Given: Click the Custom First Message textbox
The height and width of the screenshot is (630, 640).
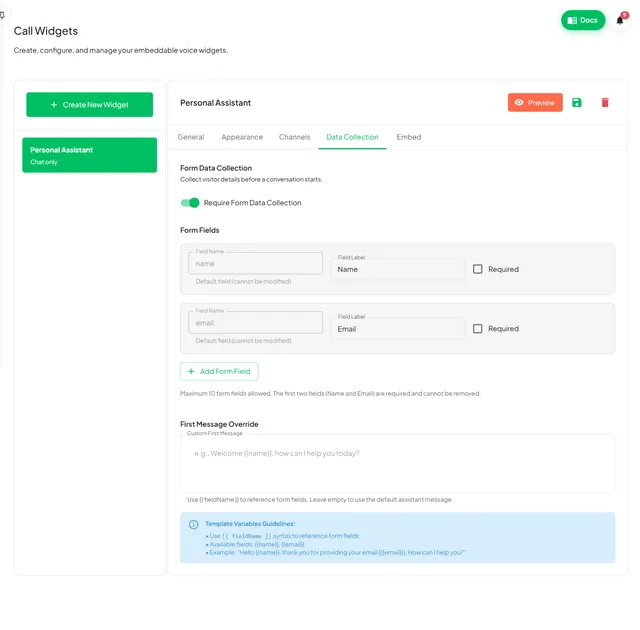Looking at the screenshot, I should pos(398,464).
